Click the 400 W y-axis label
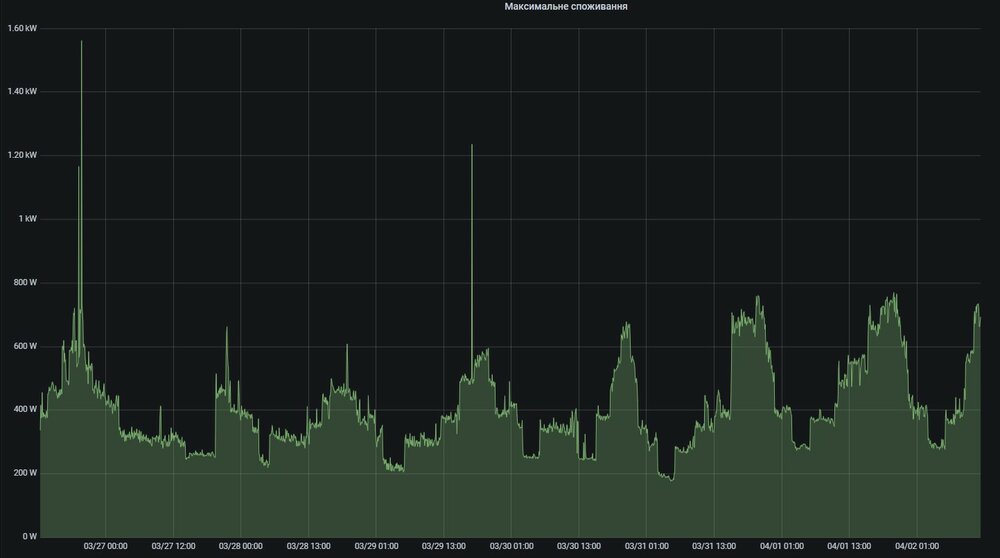Image resolution: width=1000 pixels, height=558 pixels. (x=24, y=409)
